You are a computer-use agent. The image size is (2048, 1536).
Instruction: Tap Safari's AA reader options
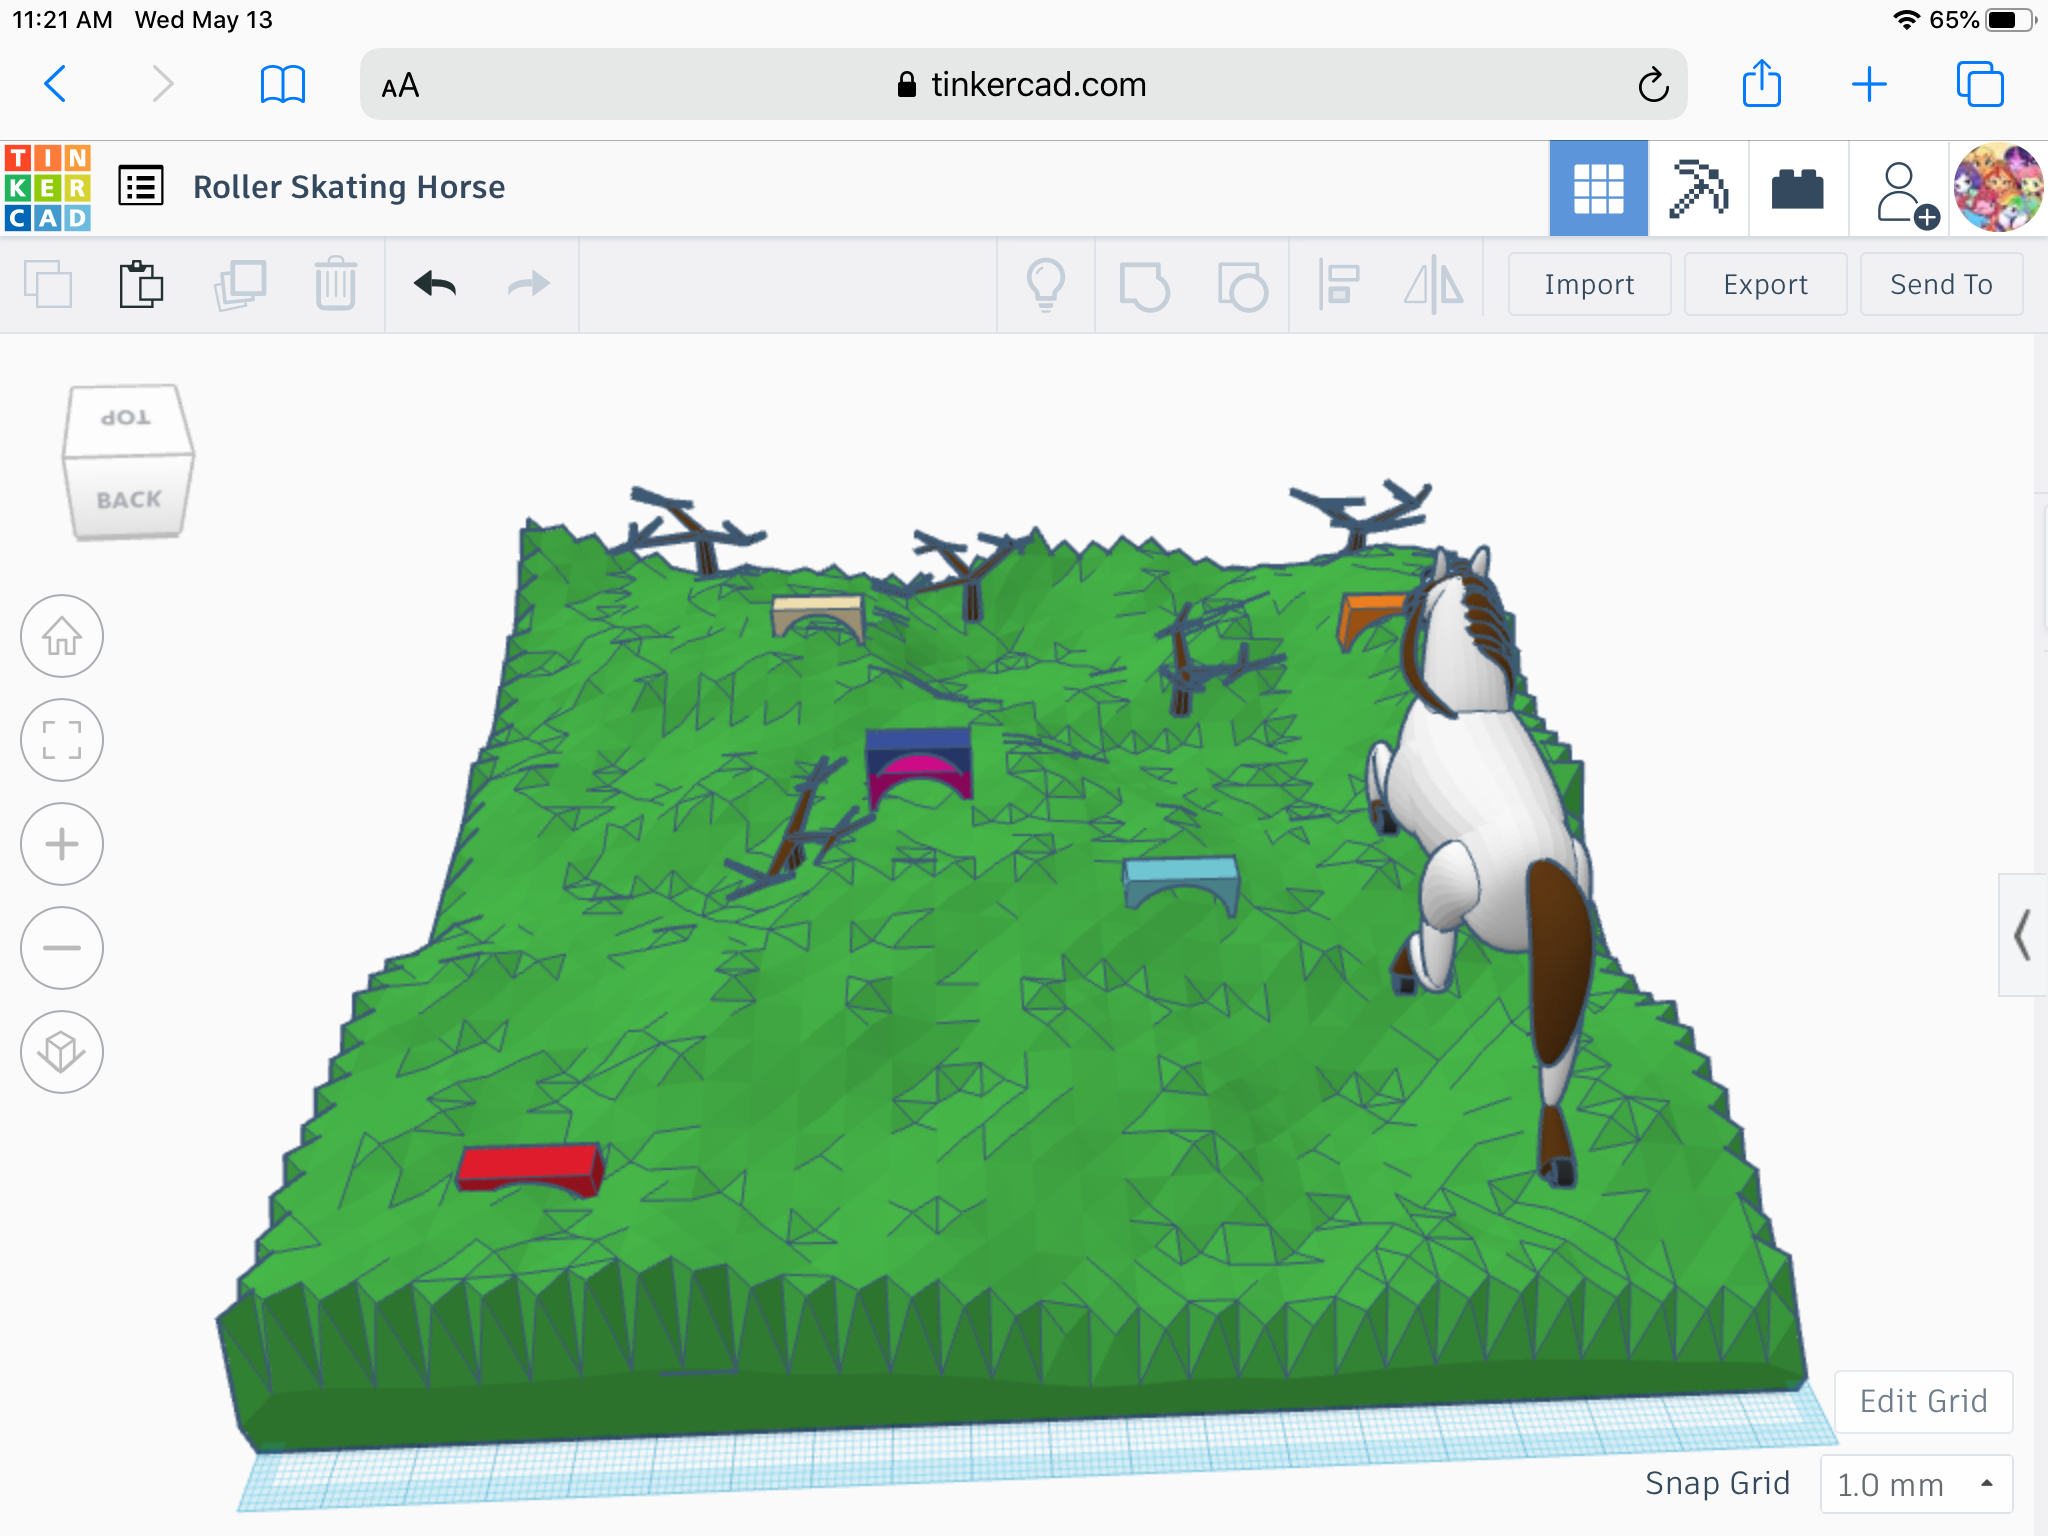400,85
